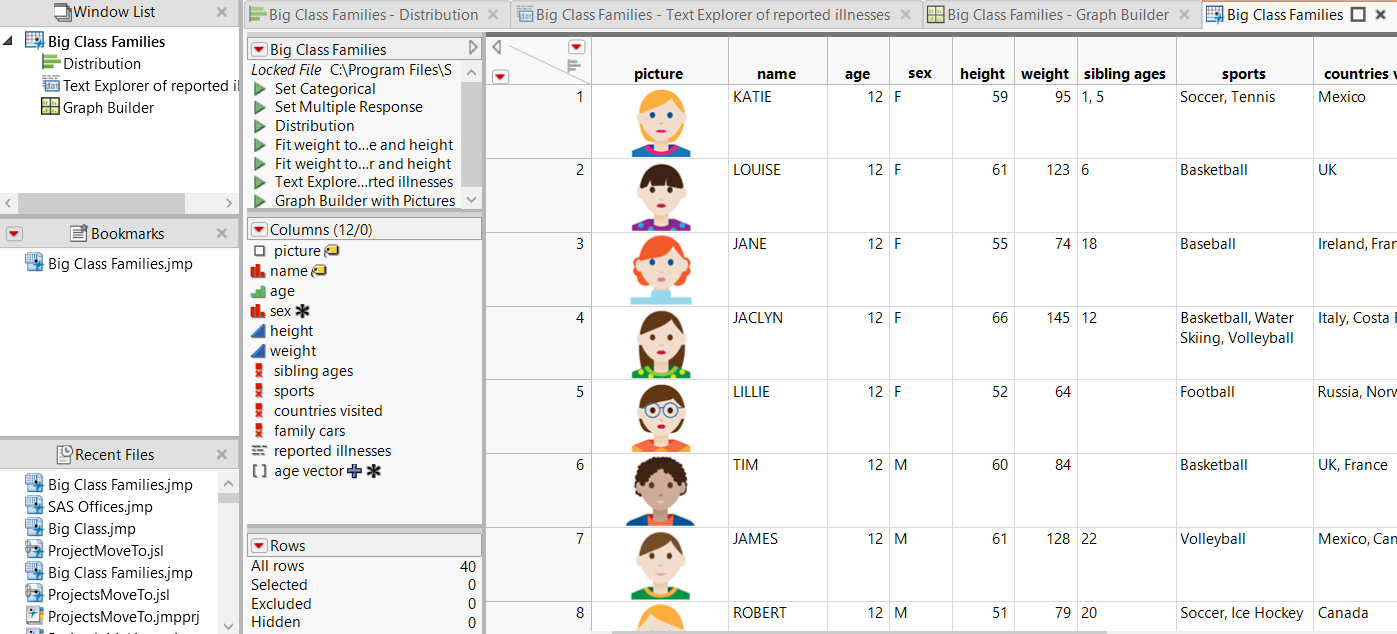Collapse the Big Class Families tree node
1397x634 pixels.
tap(9, 41)
